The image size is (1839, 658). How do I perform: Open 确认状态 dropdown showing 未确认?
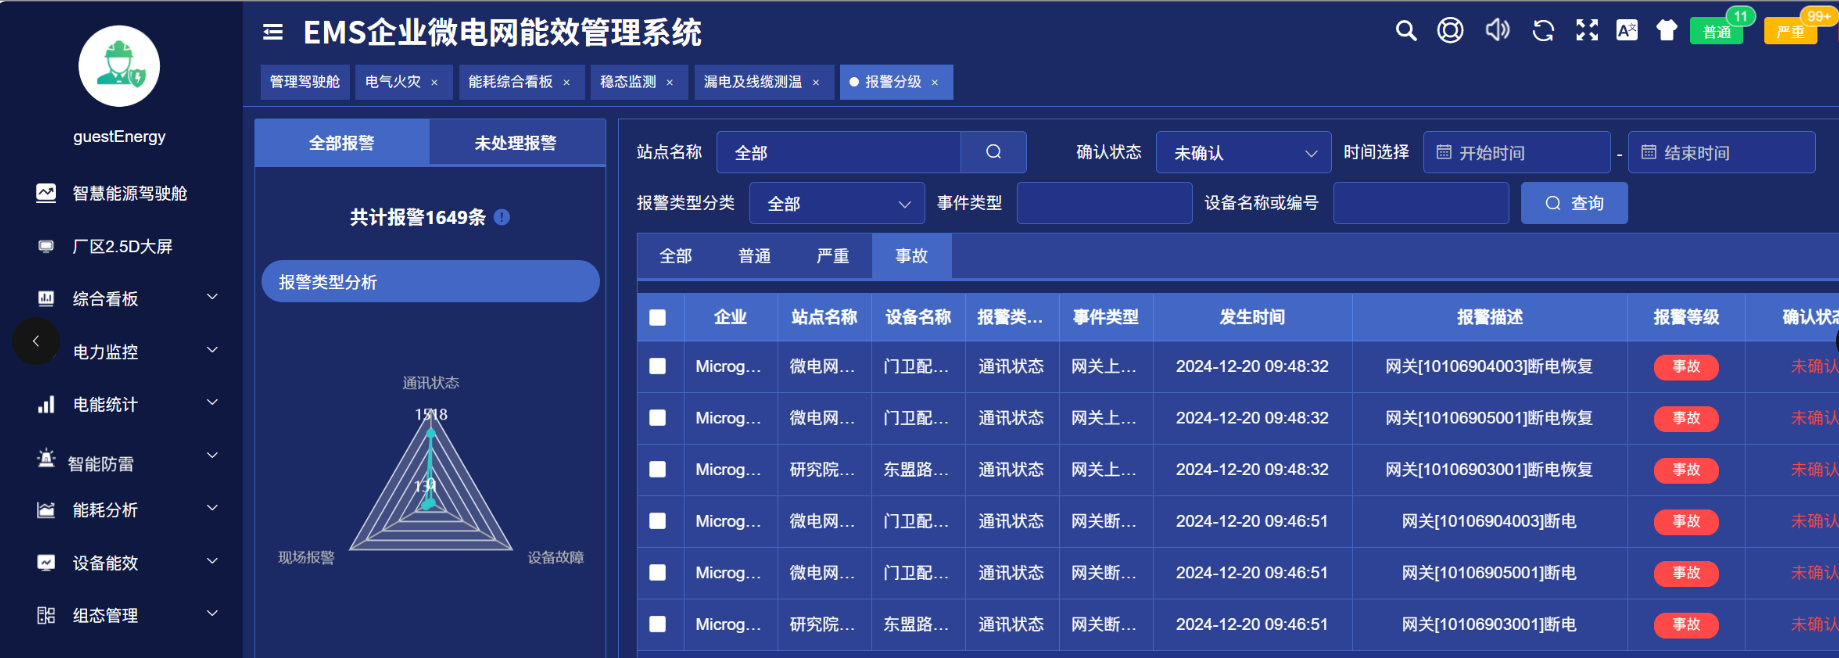1243,152
